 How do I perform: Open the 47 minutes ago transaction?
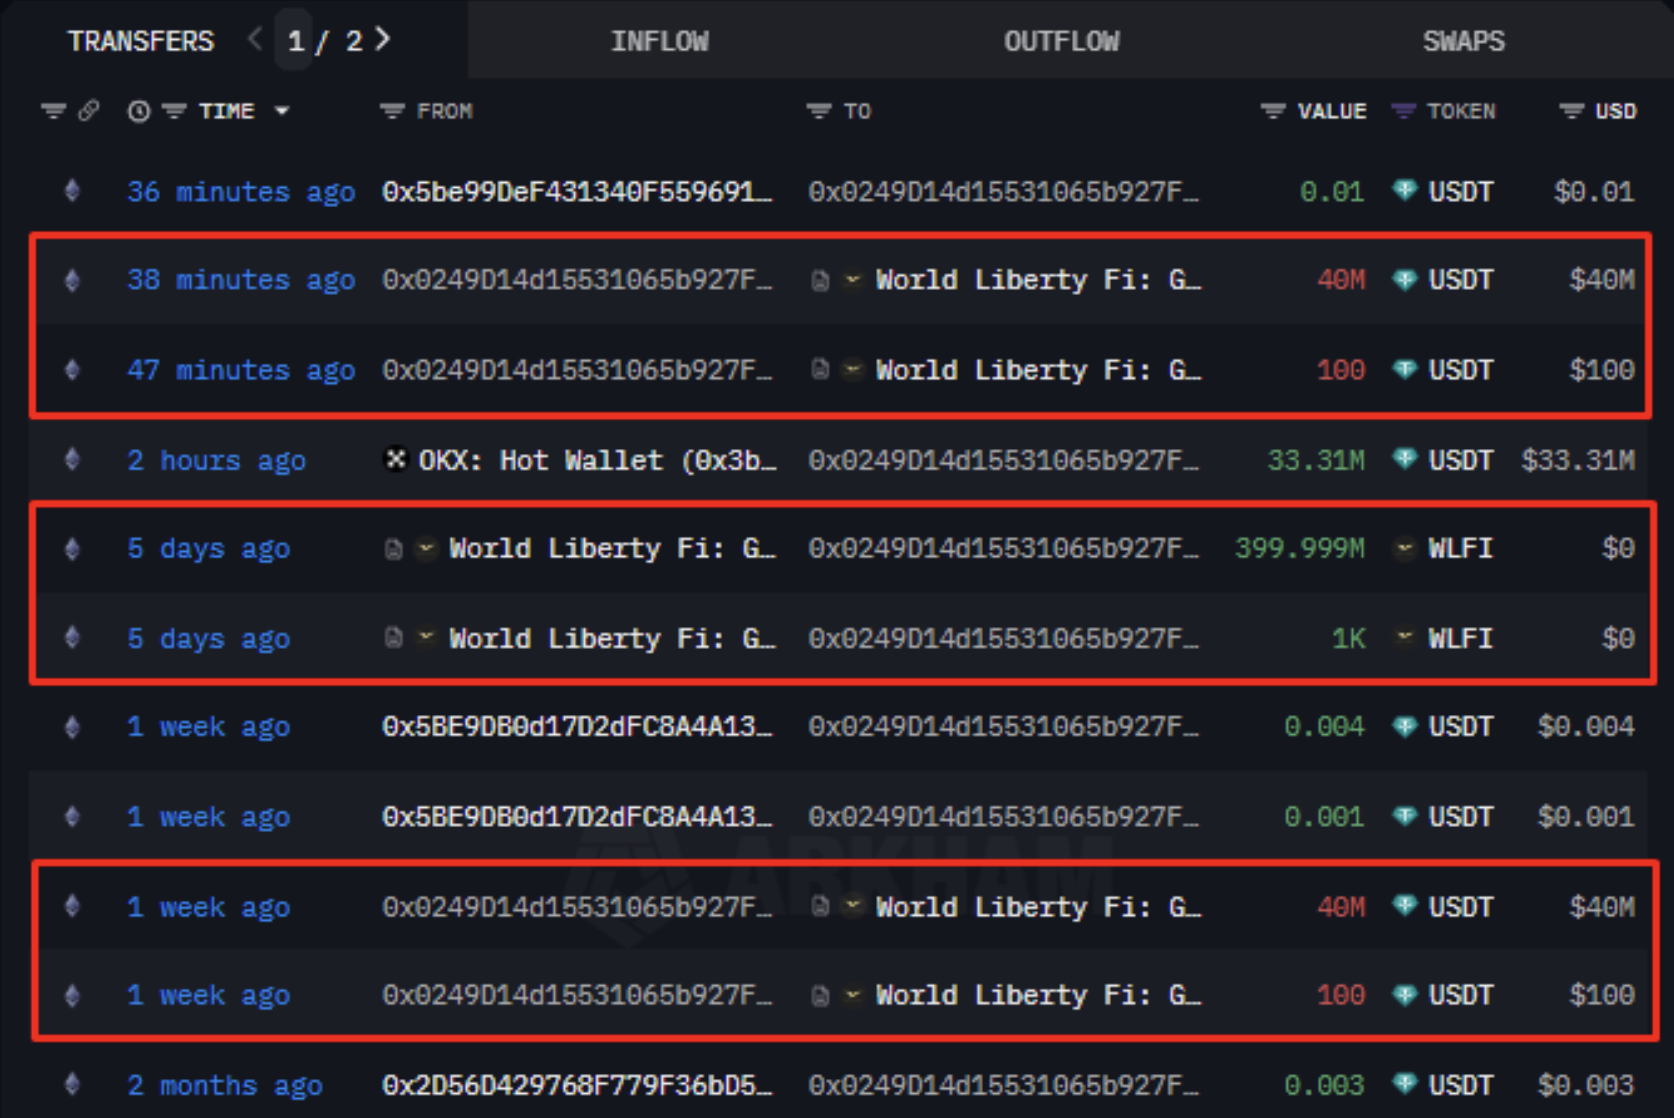(x=241, y=370)
